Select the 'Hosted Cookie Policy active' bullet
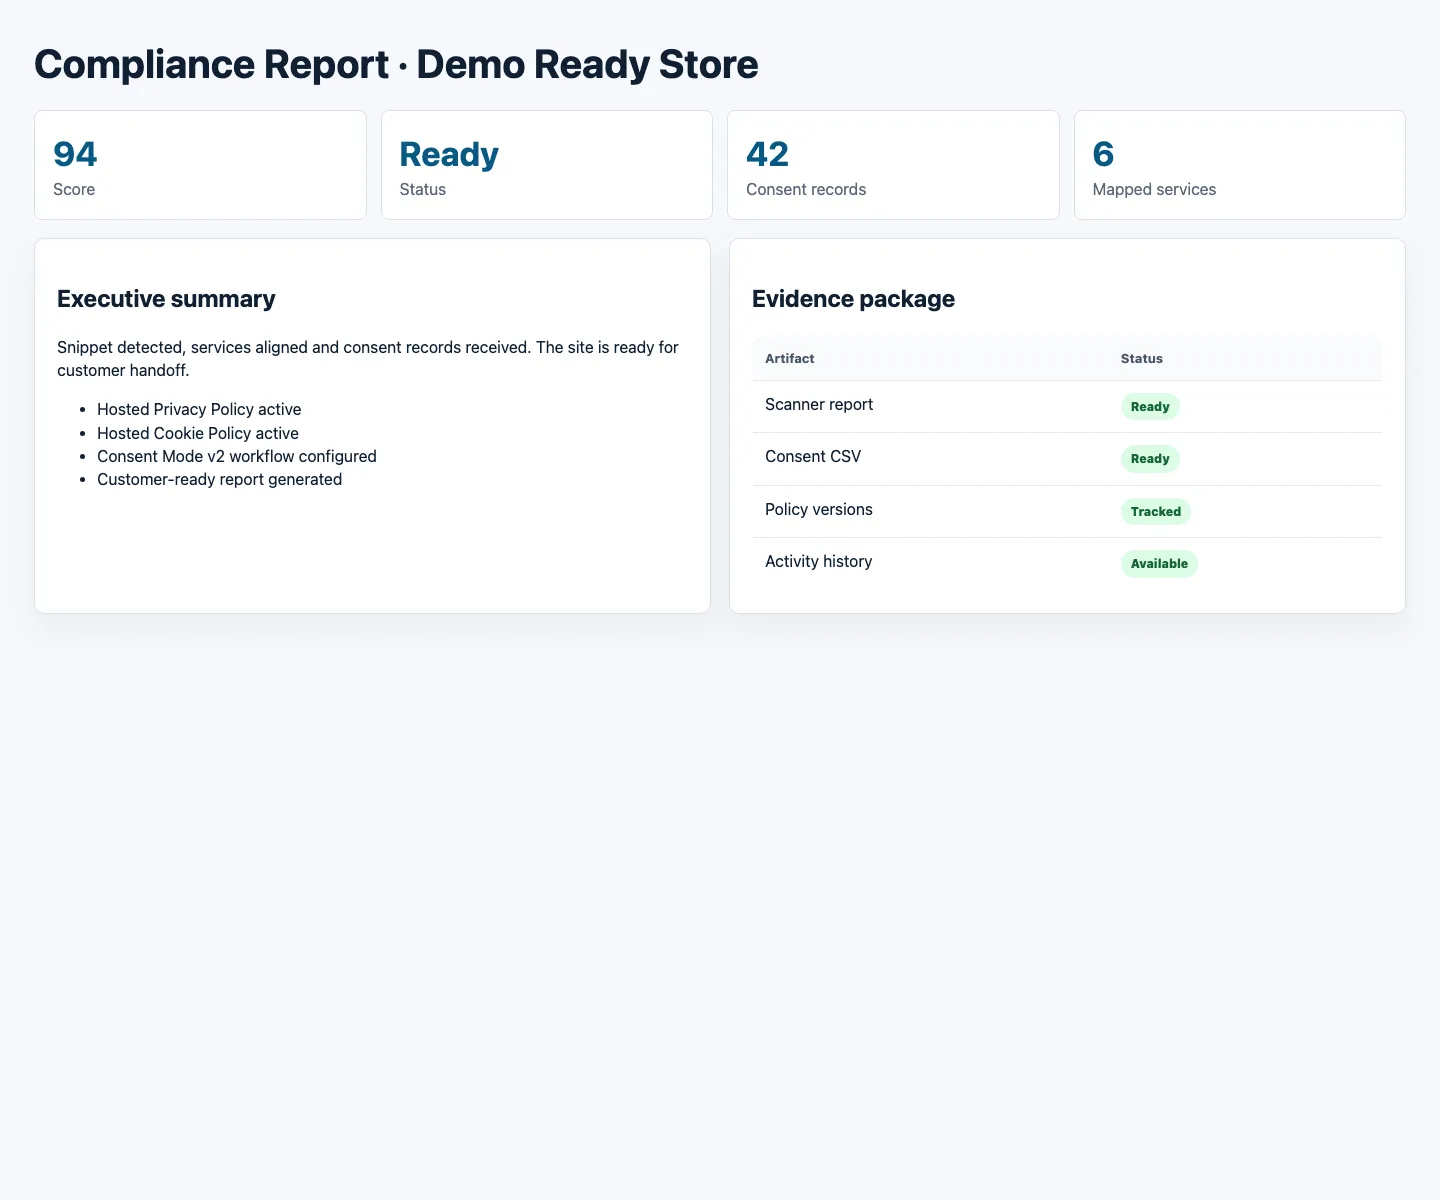The width and height of the screenshot is (1440, 1200). [198, 433]
